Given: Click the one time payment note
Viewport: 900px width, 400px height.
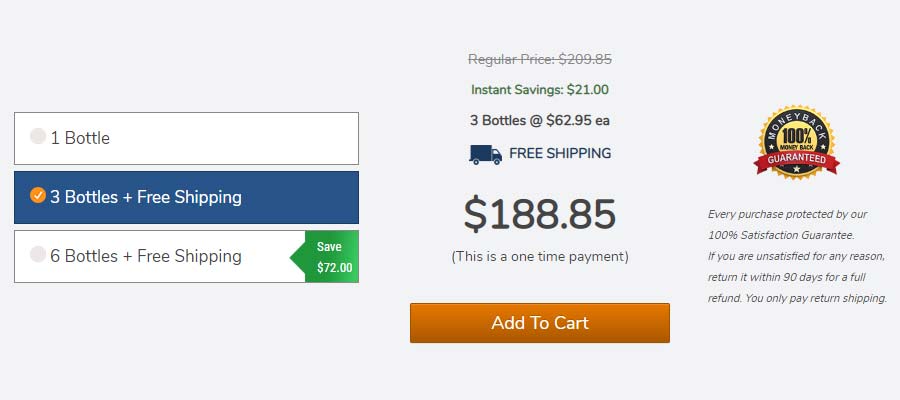Looking at the screenshot, I should pos(540,257).
